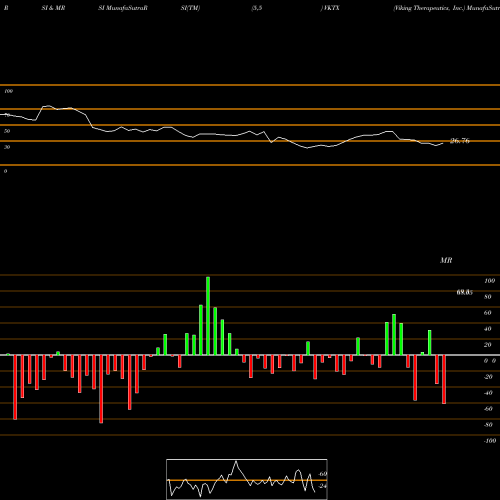Click the 24 label in mini chart
This screenshot has width=500, height=500.
[x=322, y=486]
